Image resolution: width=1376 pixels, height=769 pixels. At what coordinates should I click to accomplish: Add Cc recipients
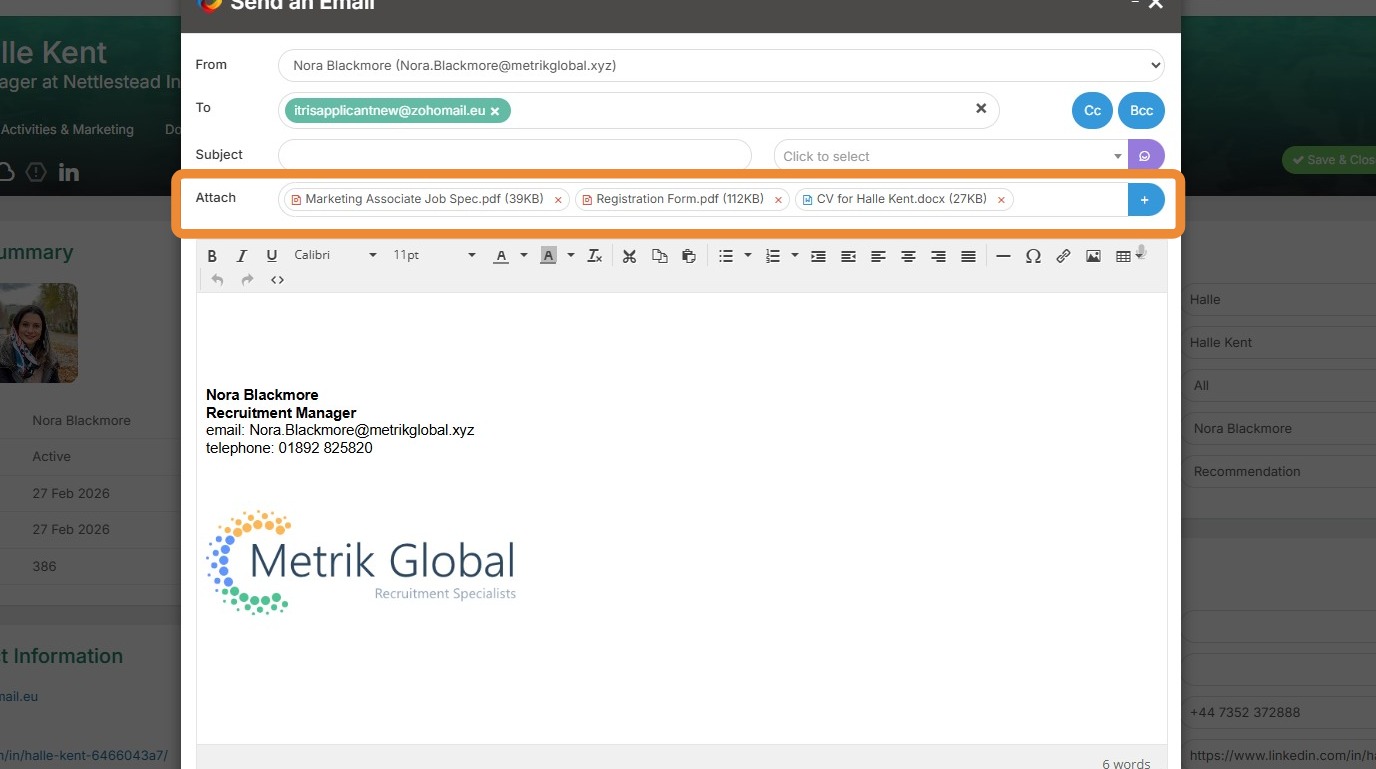click(1093, 111)
